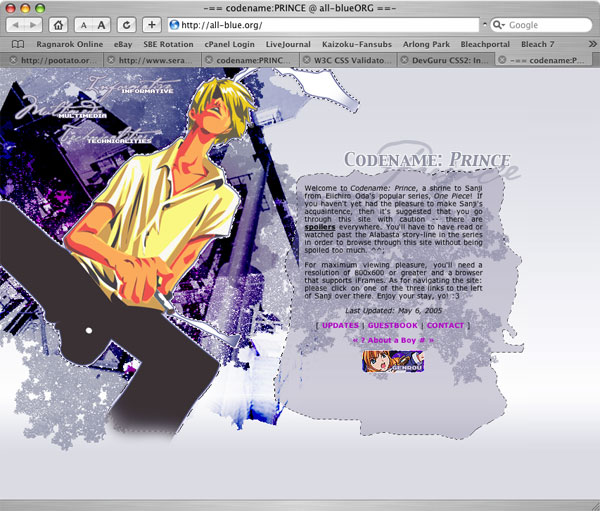Image resolution: width=600 pixels, height=511 pixels.
Task: Click the Informative navigation link
Action: pyautogui.click(x=147, y=90)
